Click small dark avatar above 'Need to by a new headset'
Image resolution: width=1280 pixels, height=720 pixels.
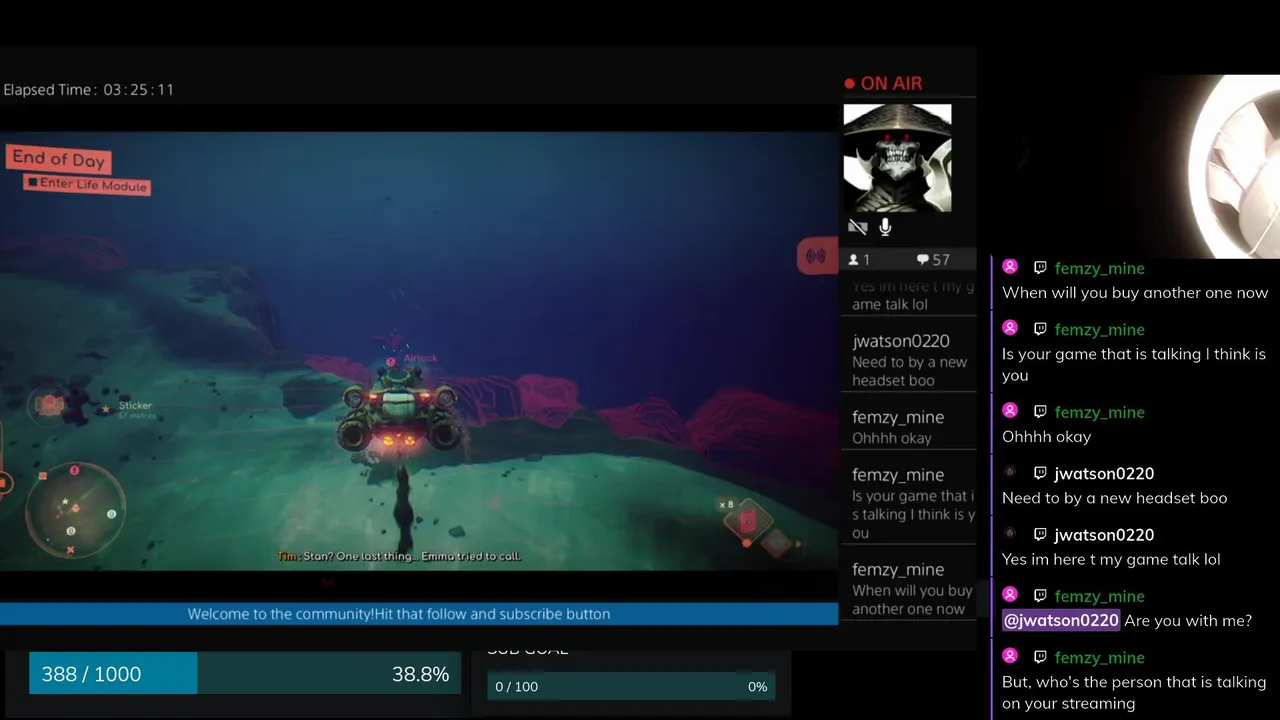(1010, 471)
